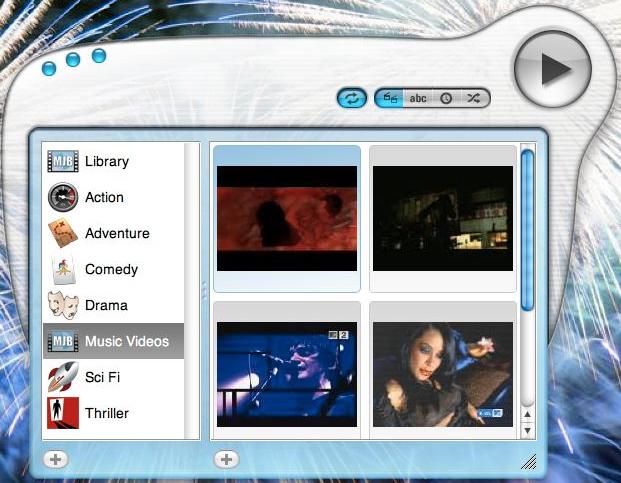The width and height of the screenshot is (621, 483).
Task: Open the Library category label
Action: click(107, 162)
